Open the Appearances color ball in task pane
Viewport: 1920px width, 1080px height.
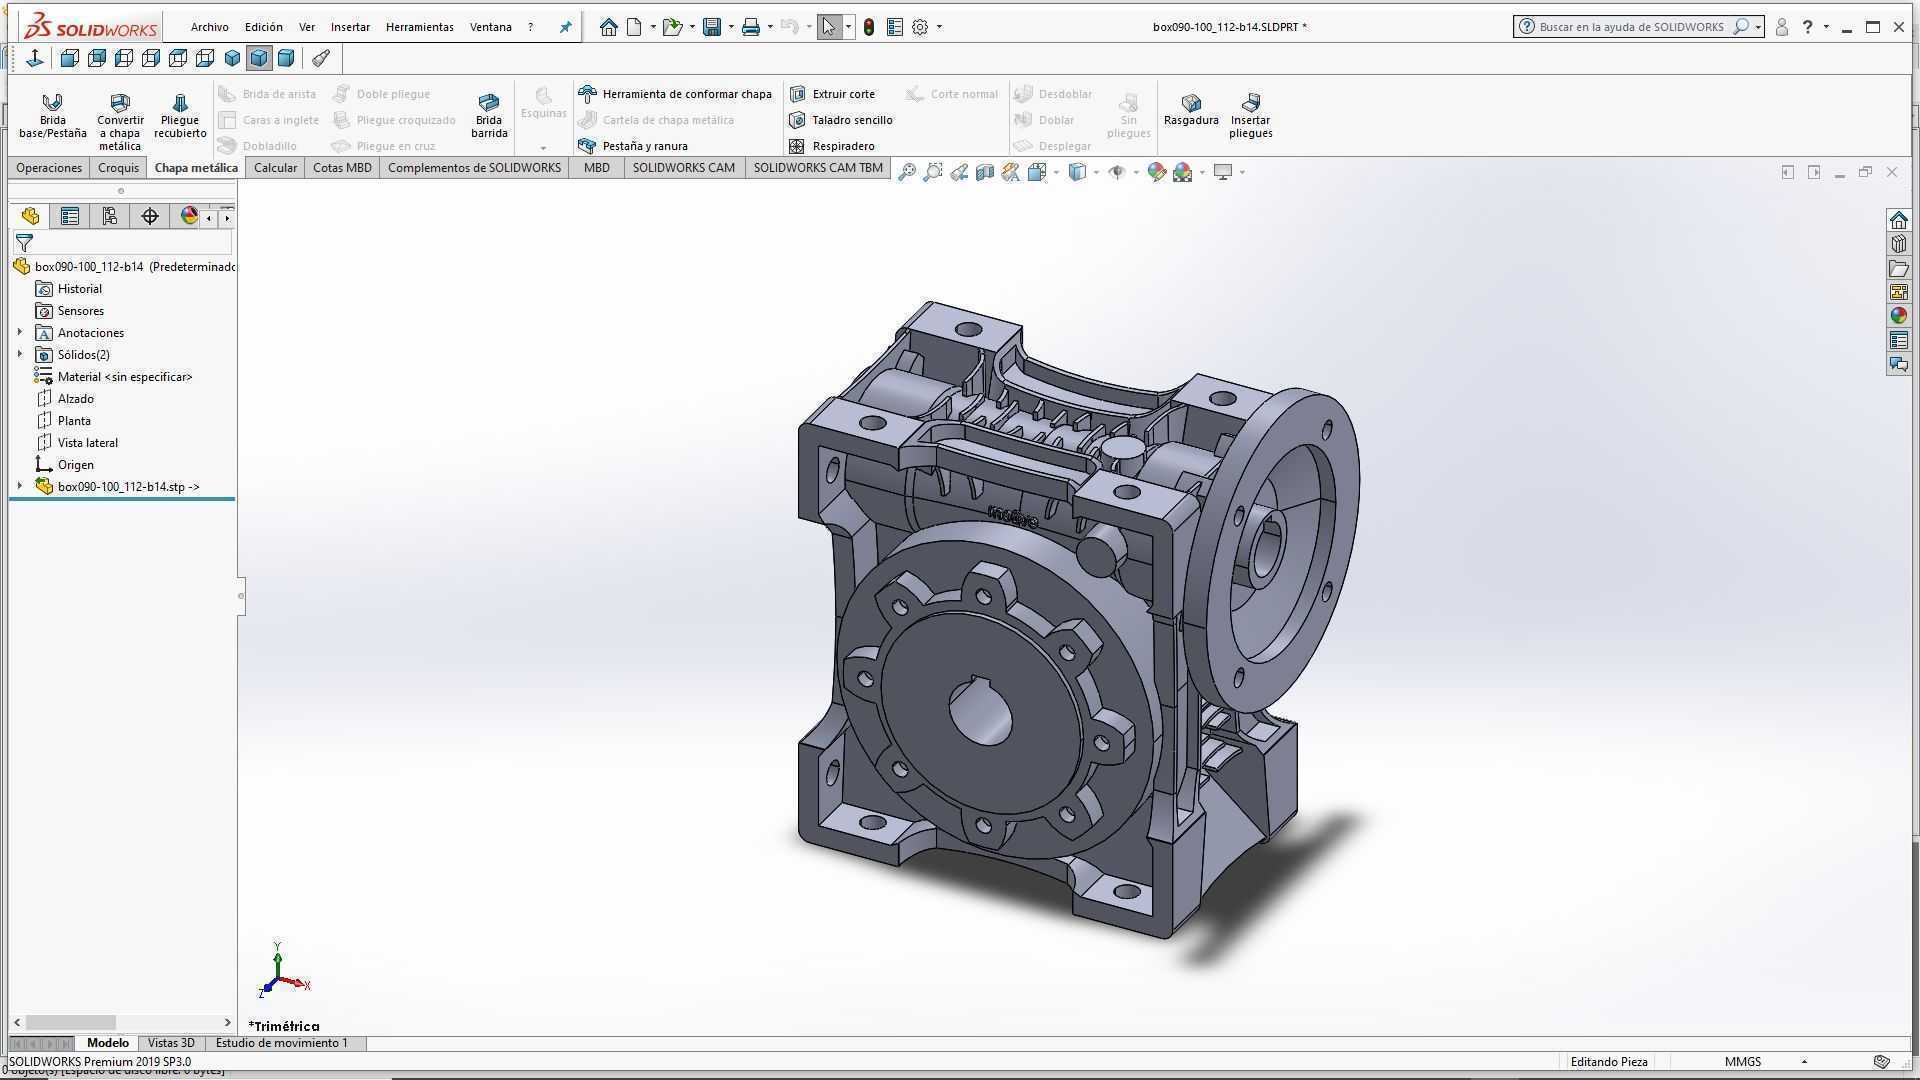(x=1899, y=316)
